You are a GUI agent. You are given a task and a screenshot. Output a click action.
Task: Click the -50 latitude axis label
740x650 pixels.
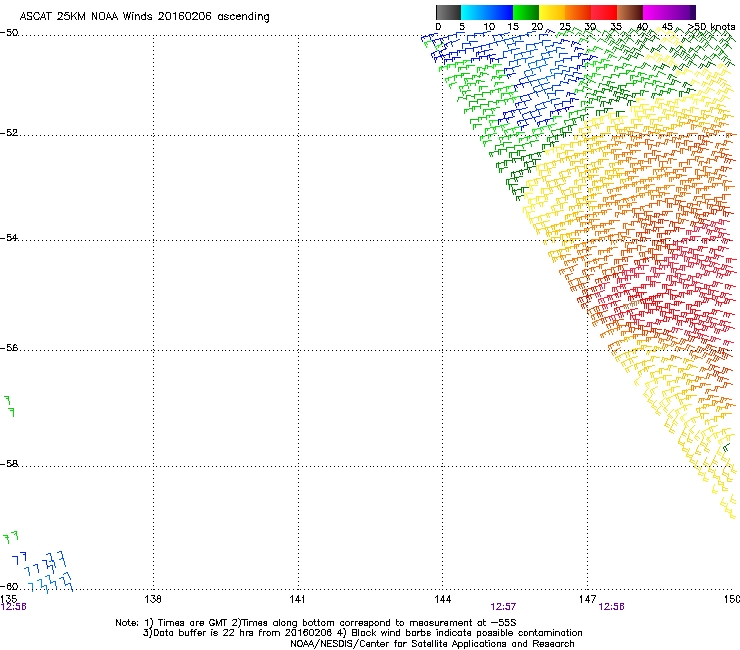(x=9, y=33)
